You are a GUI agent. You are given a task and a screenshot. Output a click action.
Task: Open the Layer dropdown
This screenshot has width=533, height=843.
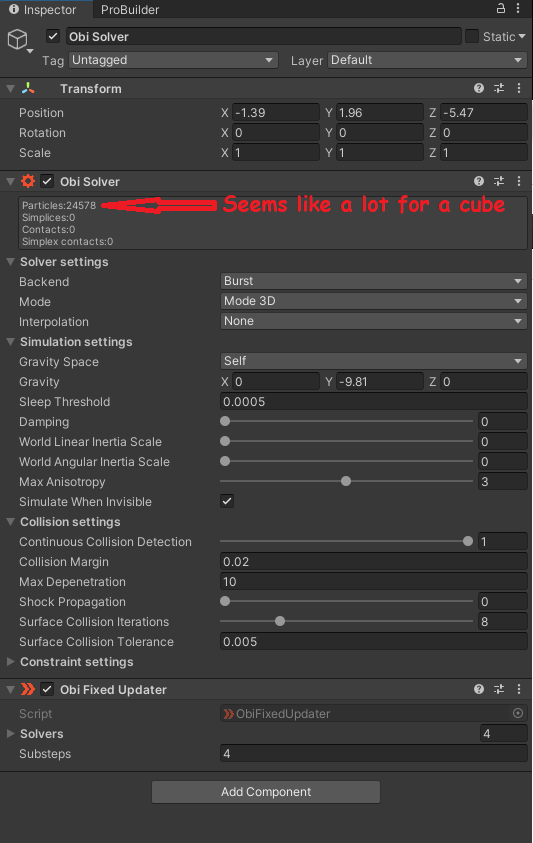point(427,60)
